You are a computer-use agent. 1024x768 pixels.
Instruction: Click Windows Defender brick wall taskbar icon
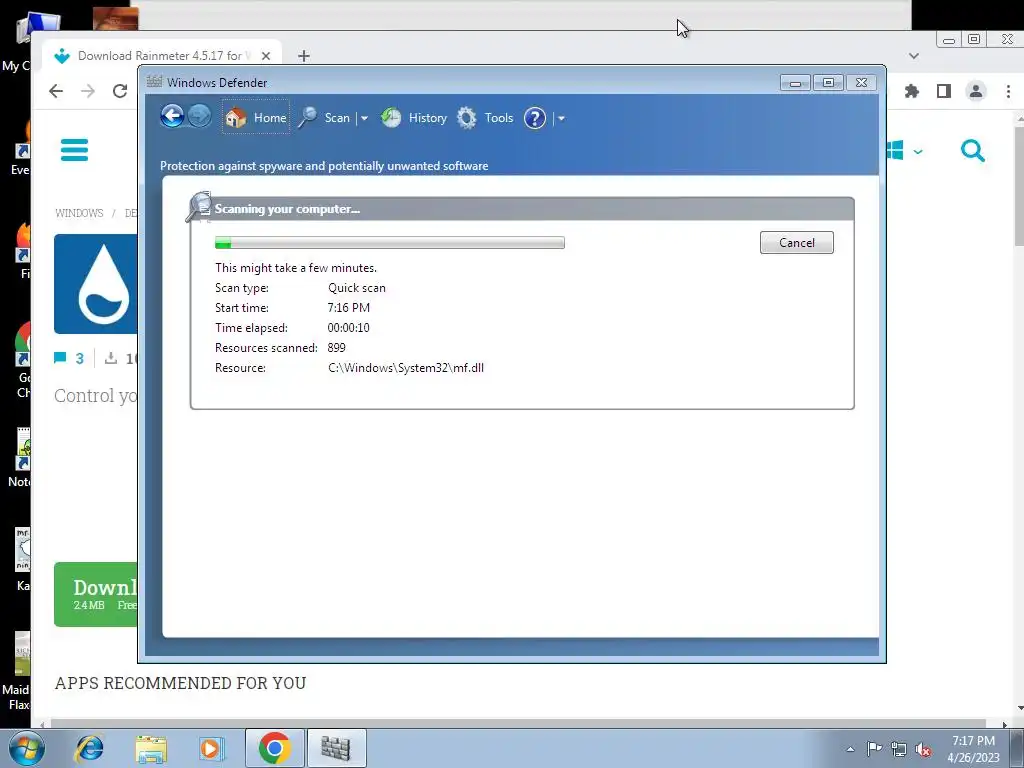tap(336, 748)
